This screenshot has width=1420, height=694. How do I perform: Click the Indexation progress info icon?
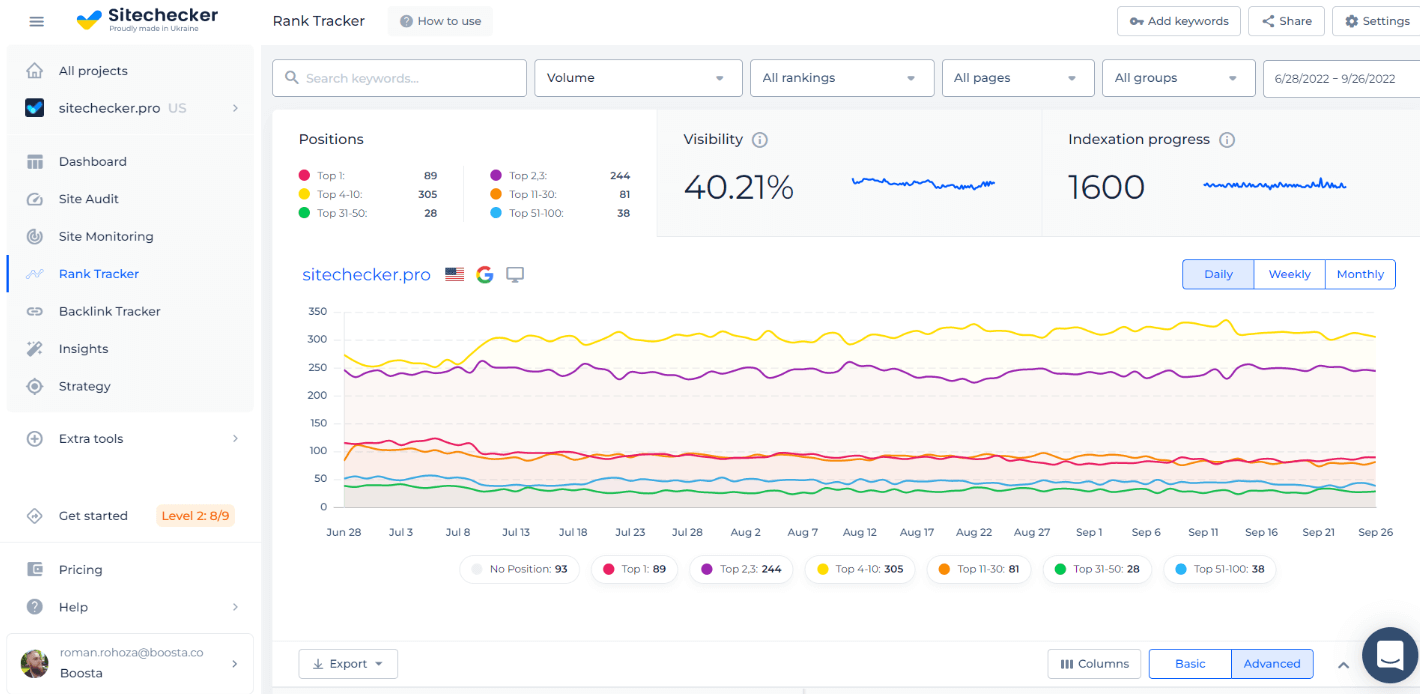click(1227, 140)
